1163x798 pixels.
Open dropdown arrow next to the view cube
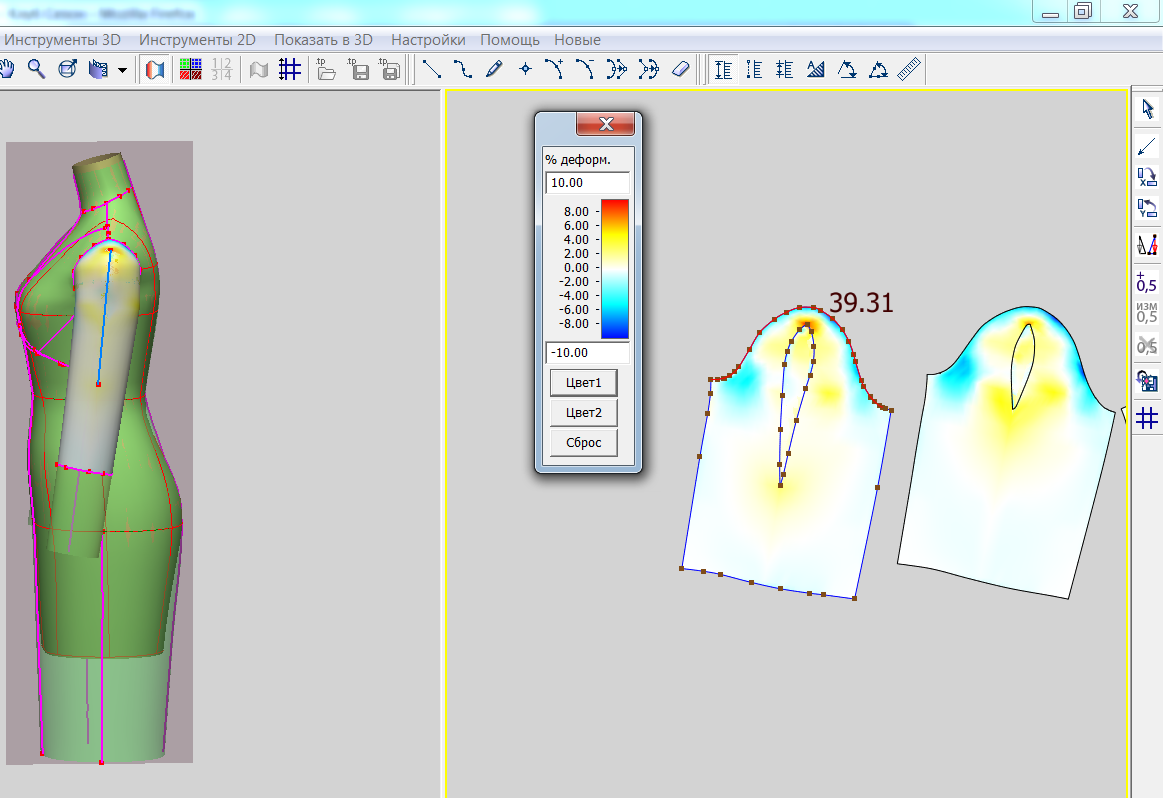point(122,70)
